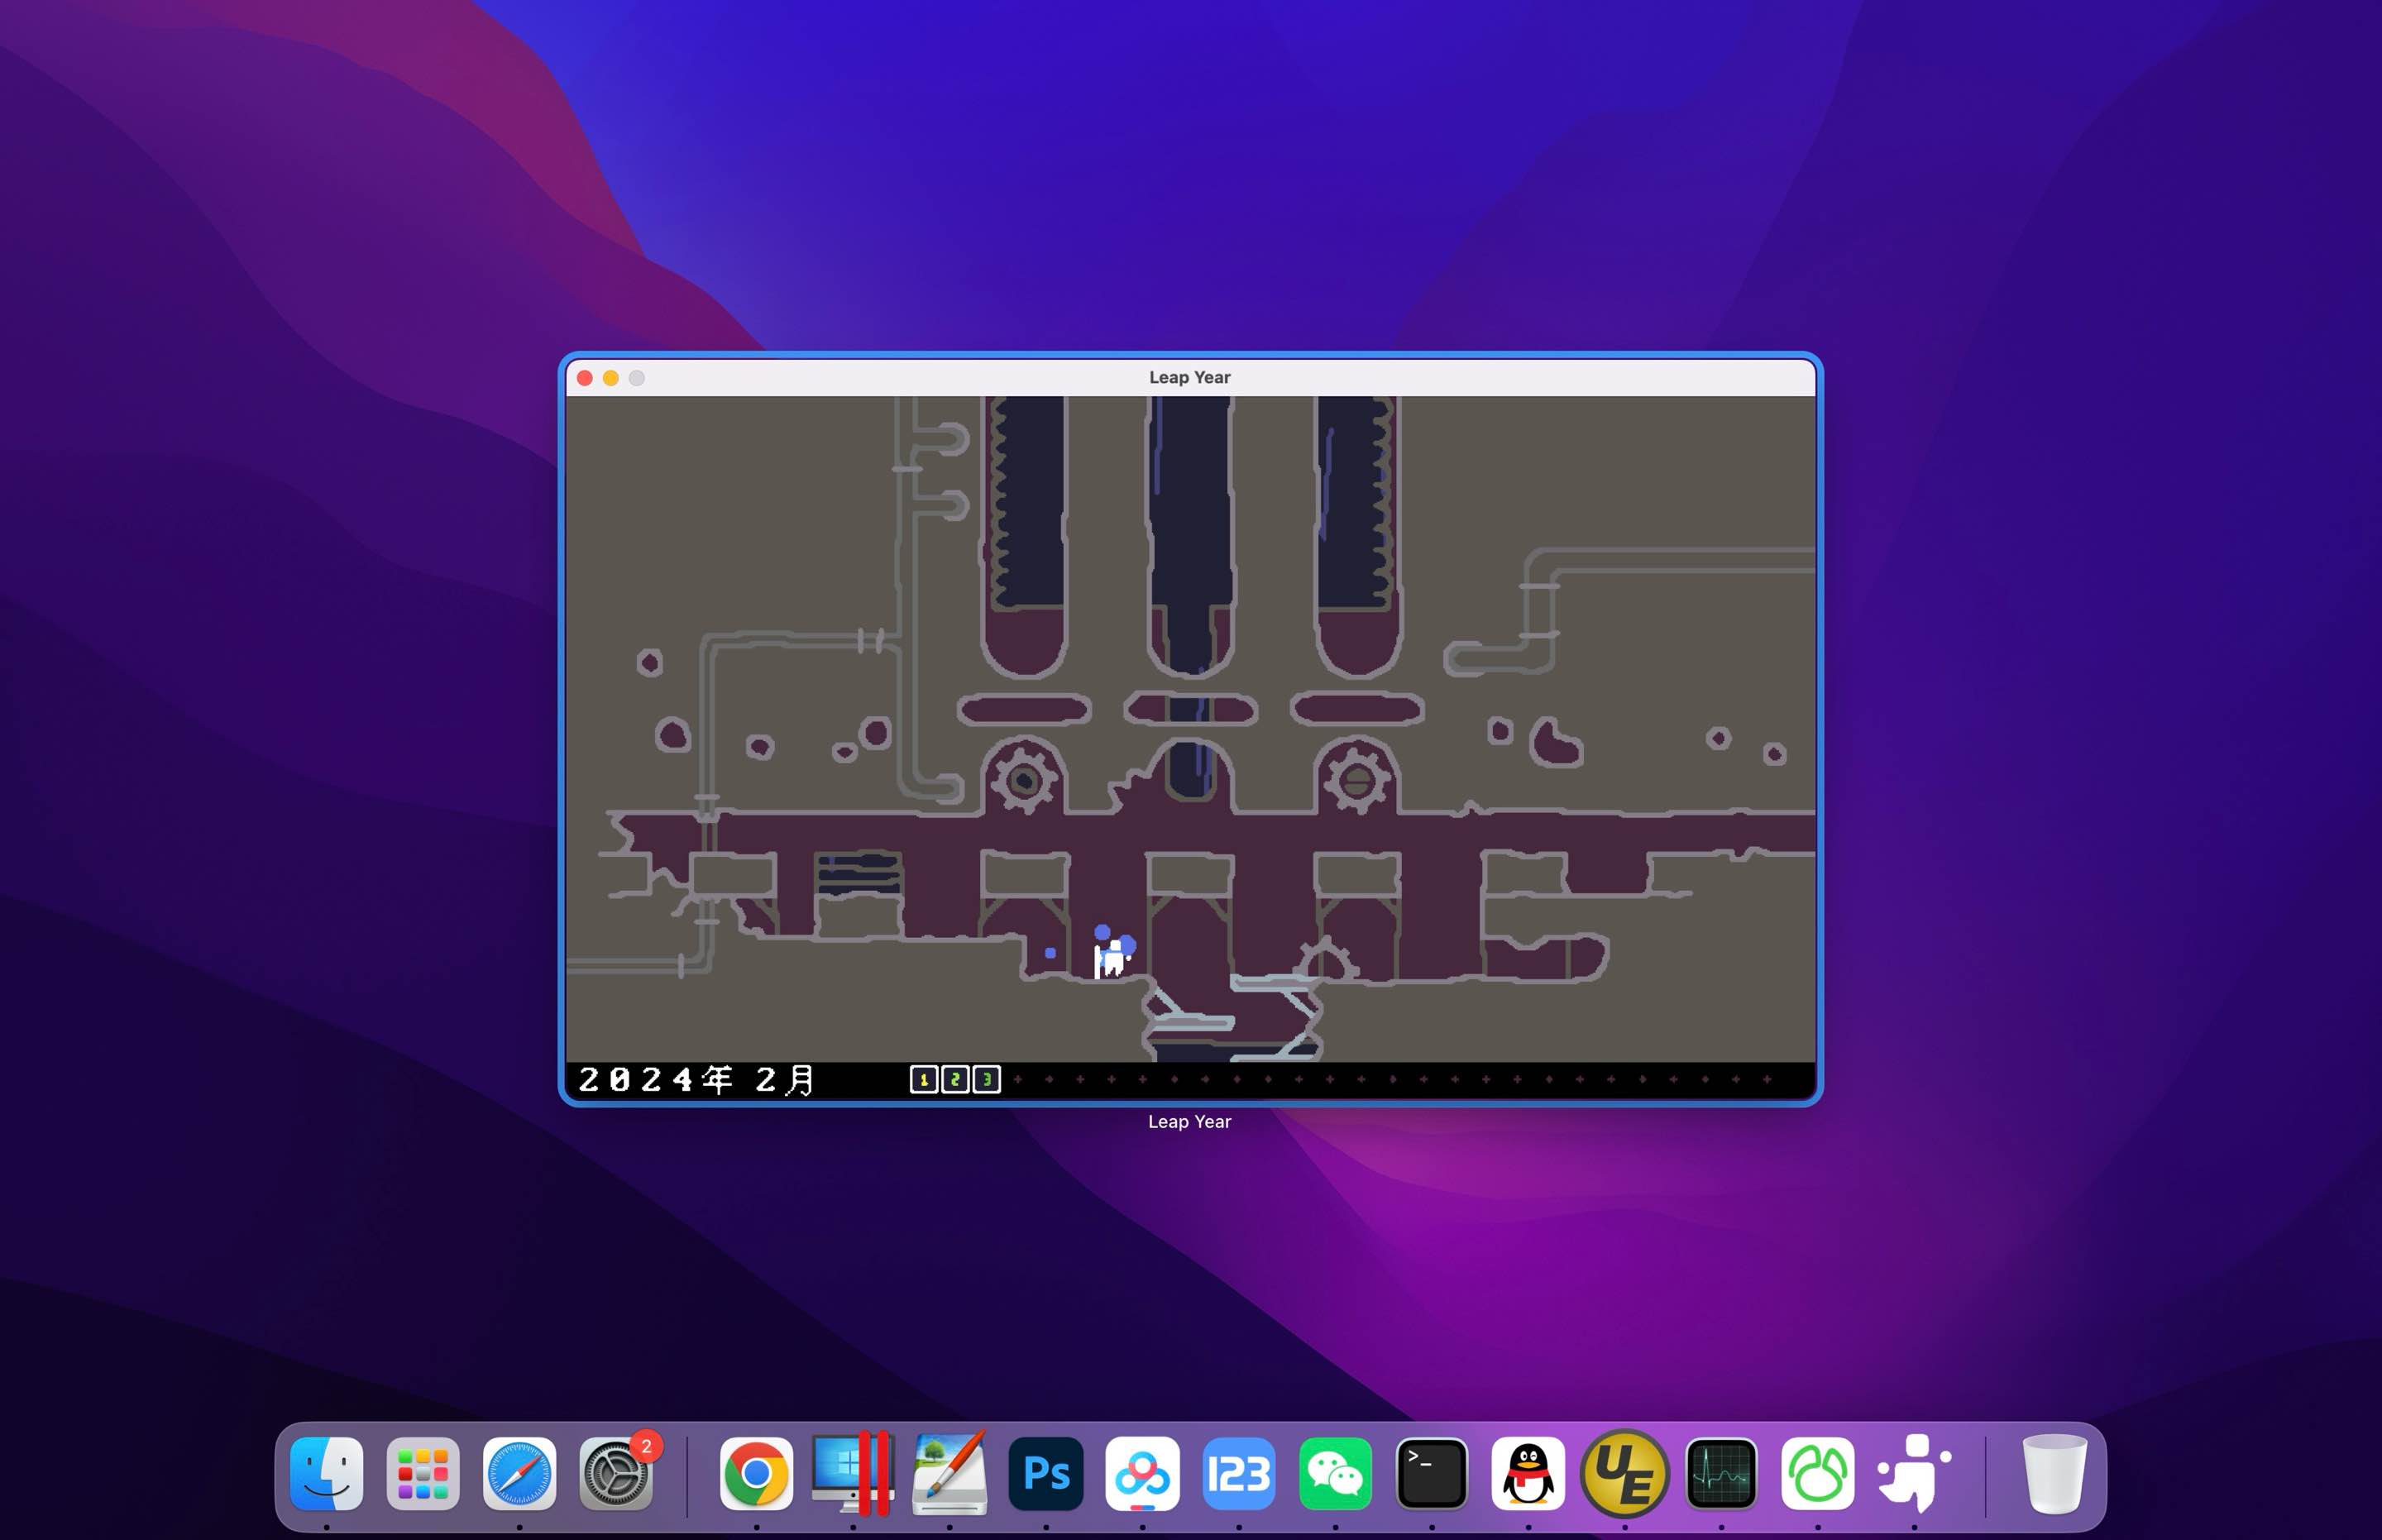Open QQ penguin app in the Dock
This screenshot has width=2382, height=1540.
click(x=1528, y=1473)
